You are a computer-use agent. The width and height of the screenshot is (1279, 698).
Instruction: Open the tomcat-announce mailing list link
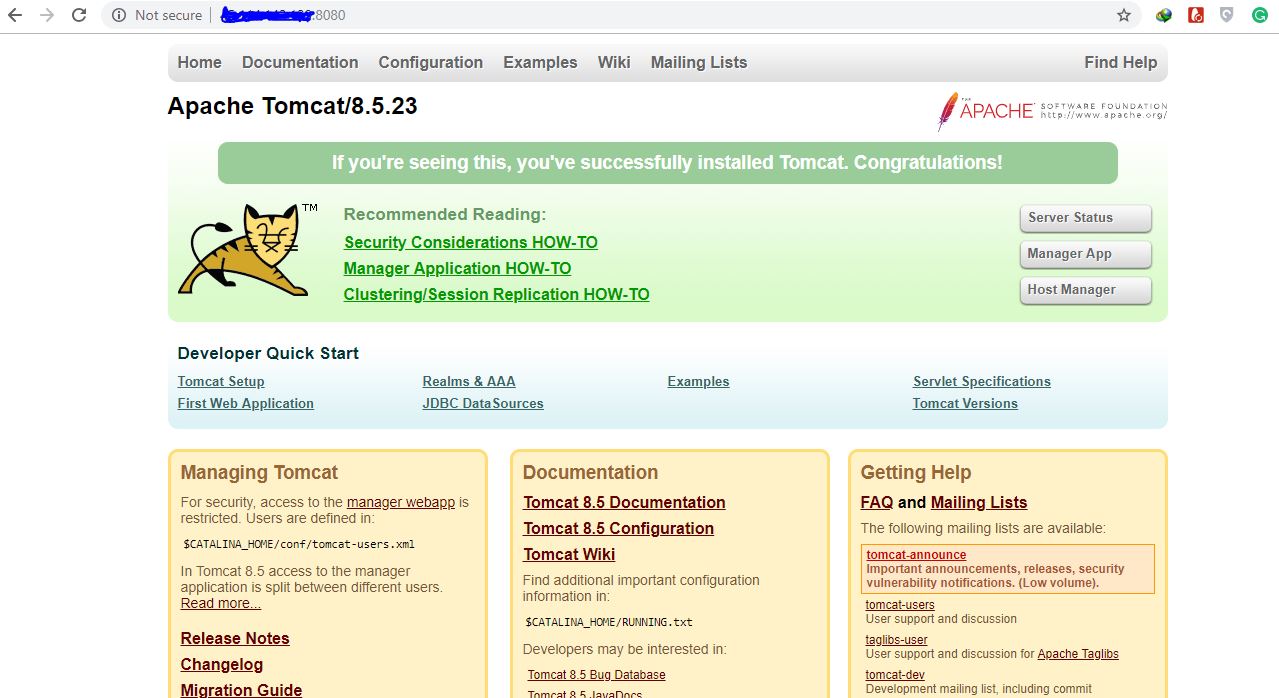(x=916, y=555)
